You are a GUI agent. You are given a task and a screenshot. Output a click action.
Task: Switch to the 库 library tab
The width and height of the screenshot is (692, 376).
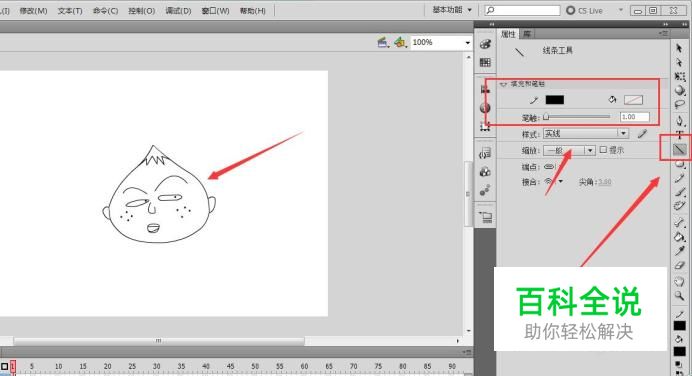(x=527, y=34)
